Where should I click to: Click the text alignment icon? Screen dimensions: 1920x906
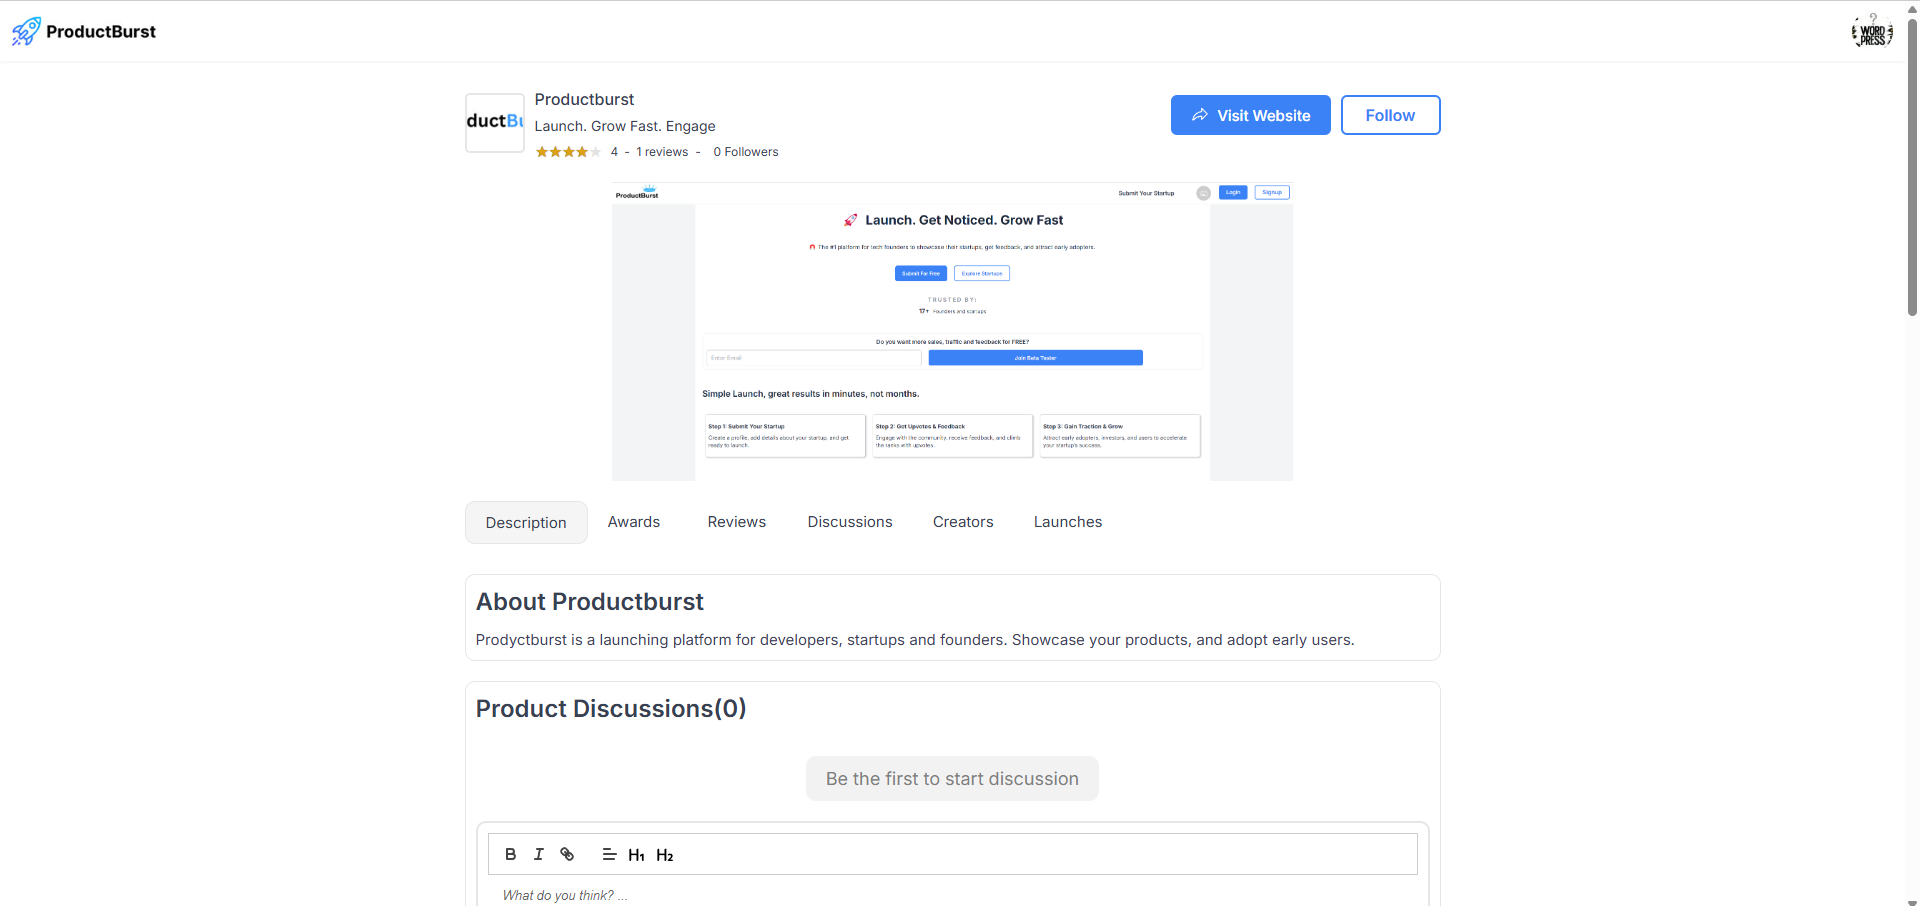pos(609,854)
